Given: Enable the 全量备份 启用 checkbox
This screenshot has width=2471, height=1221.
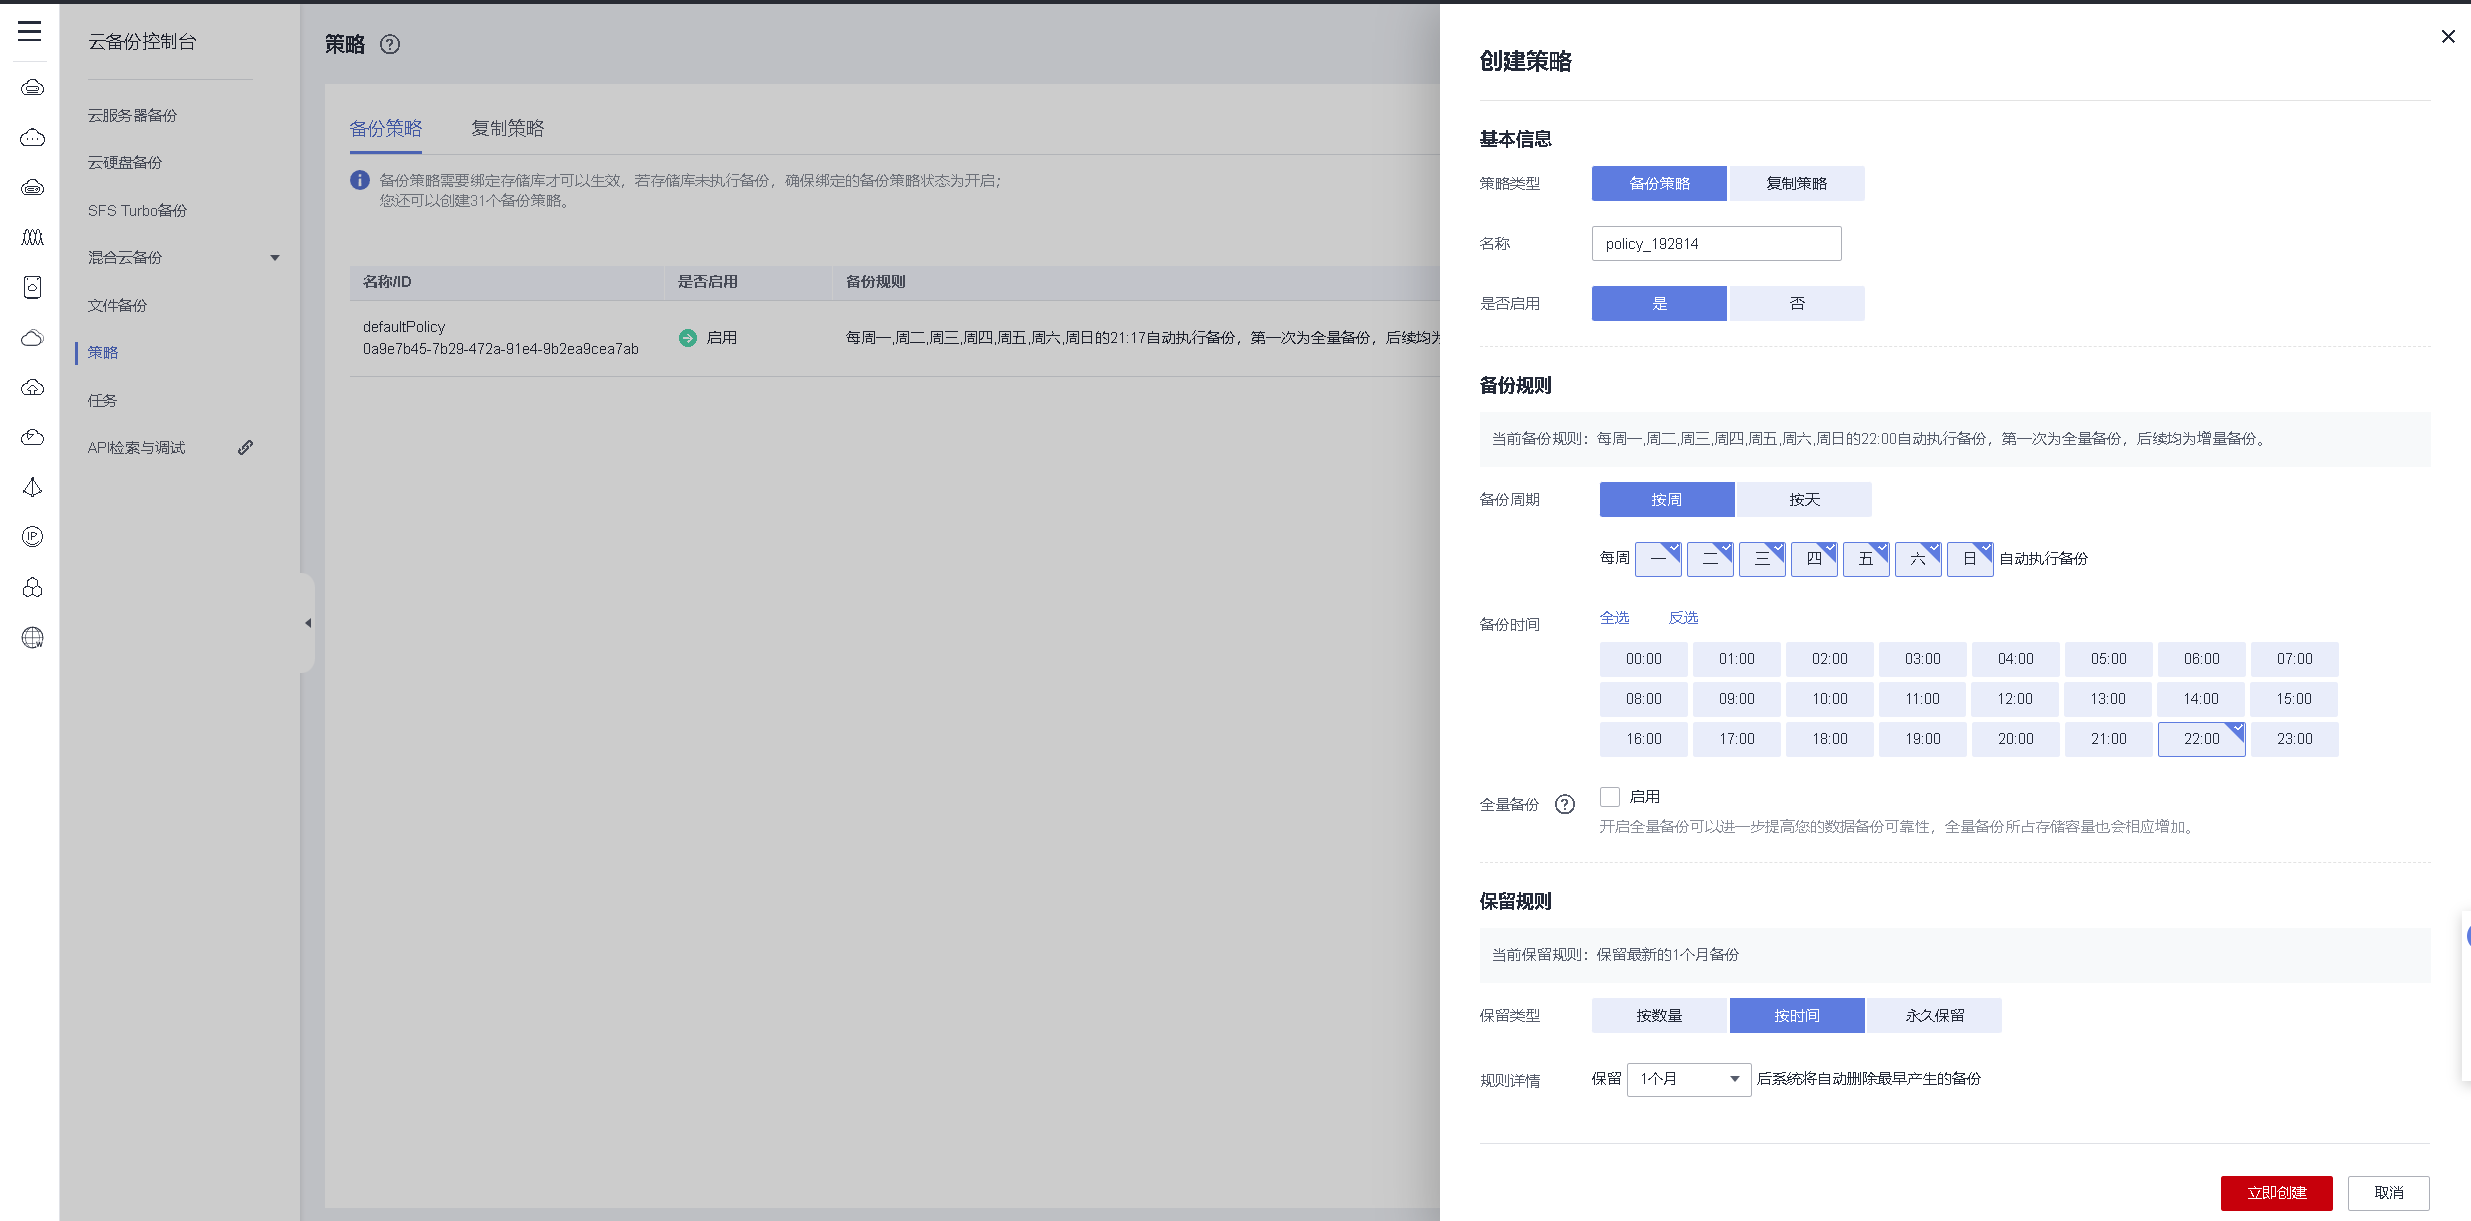Looking at the screenshot, I should [1610, 797].
